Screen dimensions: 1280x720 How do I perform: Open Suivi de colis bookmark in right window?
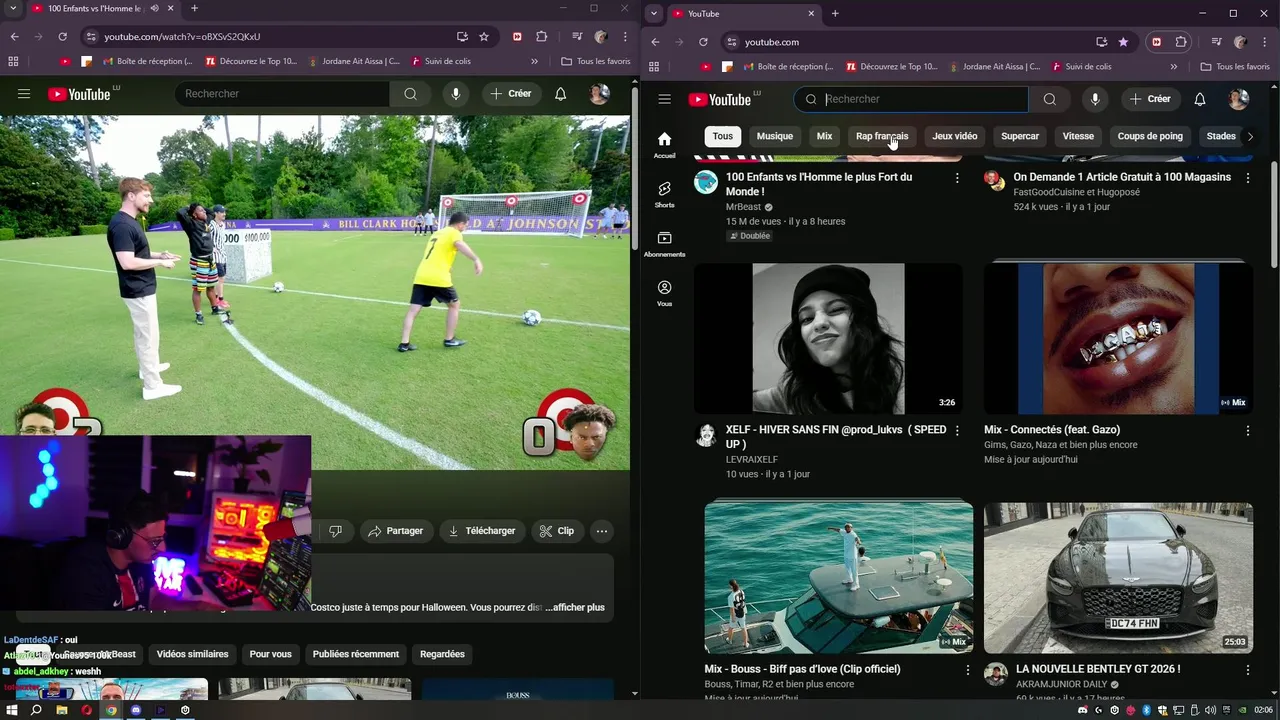(x=1080, y=67)
